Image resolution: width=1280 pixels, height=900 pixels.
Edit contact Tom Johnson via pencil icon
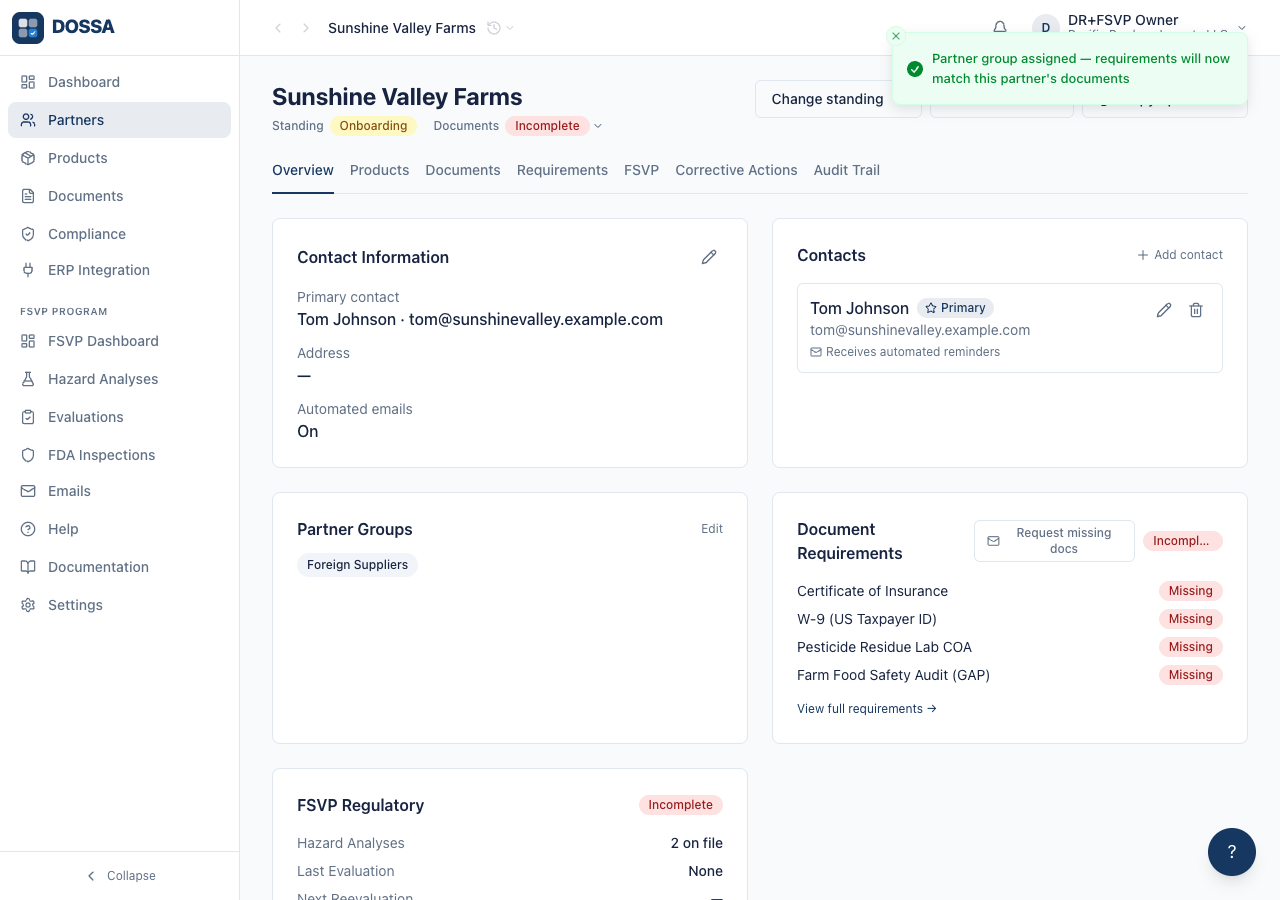[1164, 310]
